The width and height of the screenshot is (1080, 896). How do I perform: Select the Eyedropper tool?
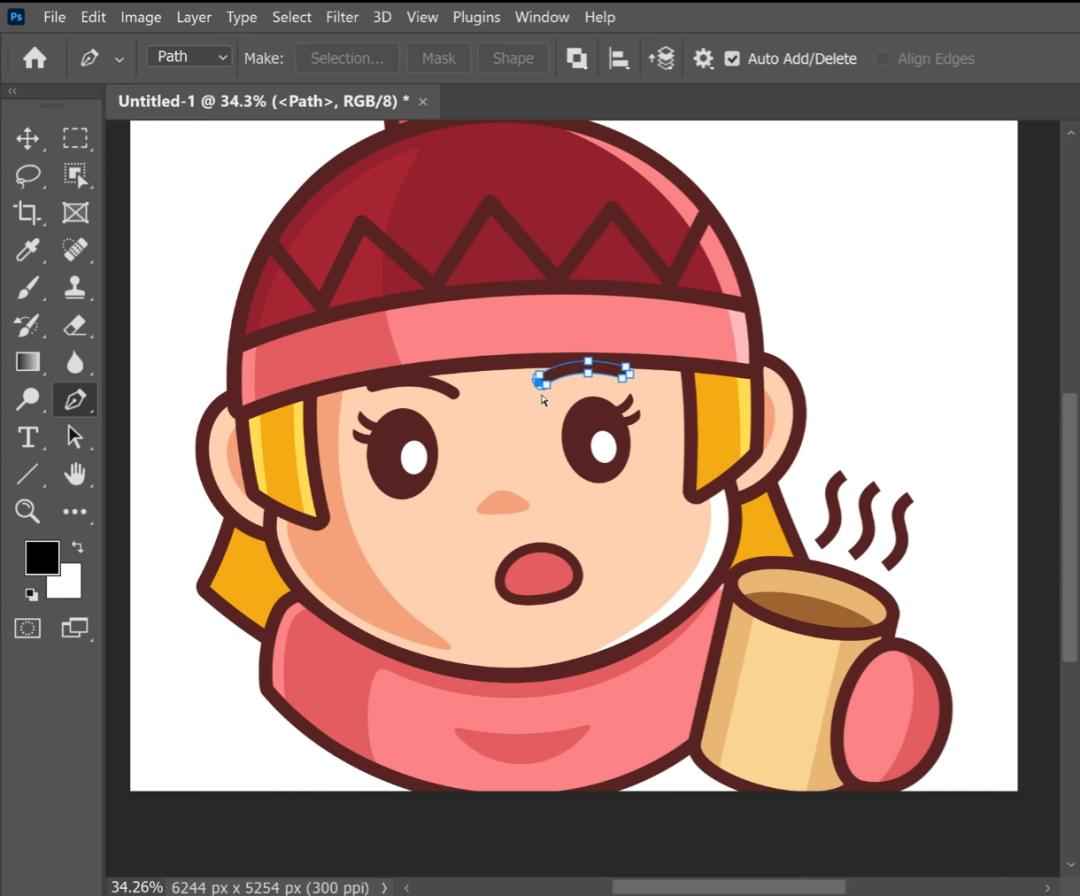click(x=28, y=250)
